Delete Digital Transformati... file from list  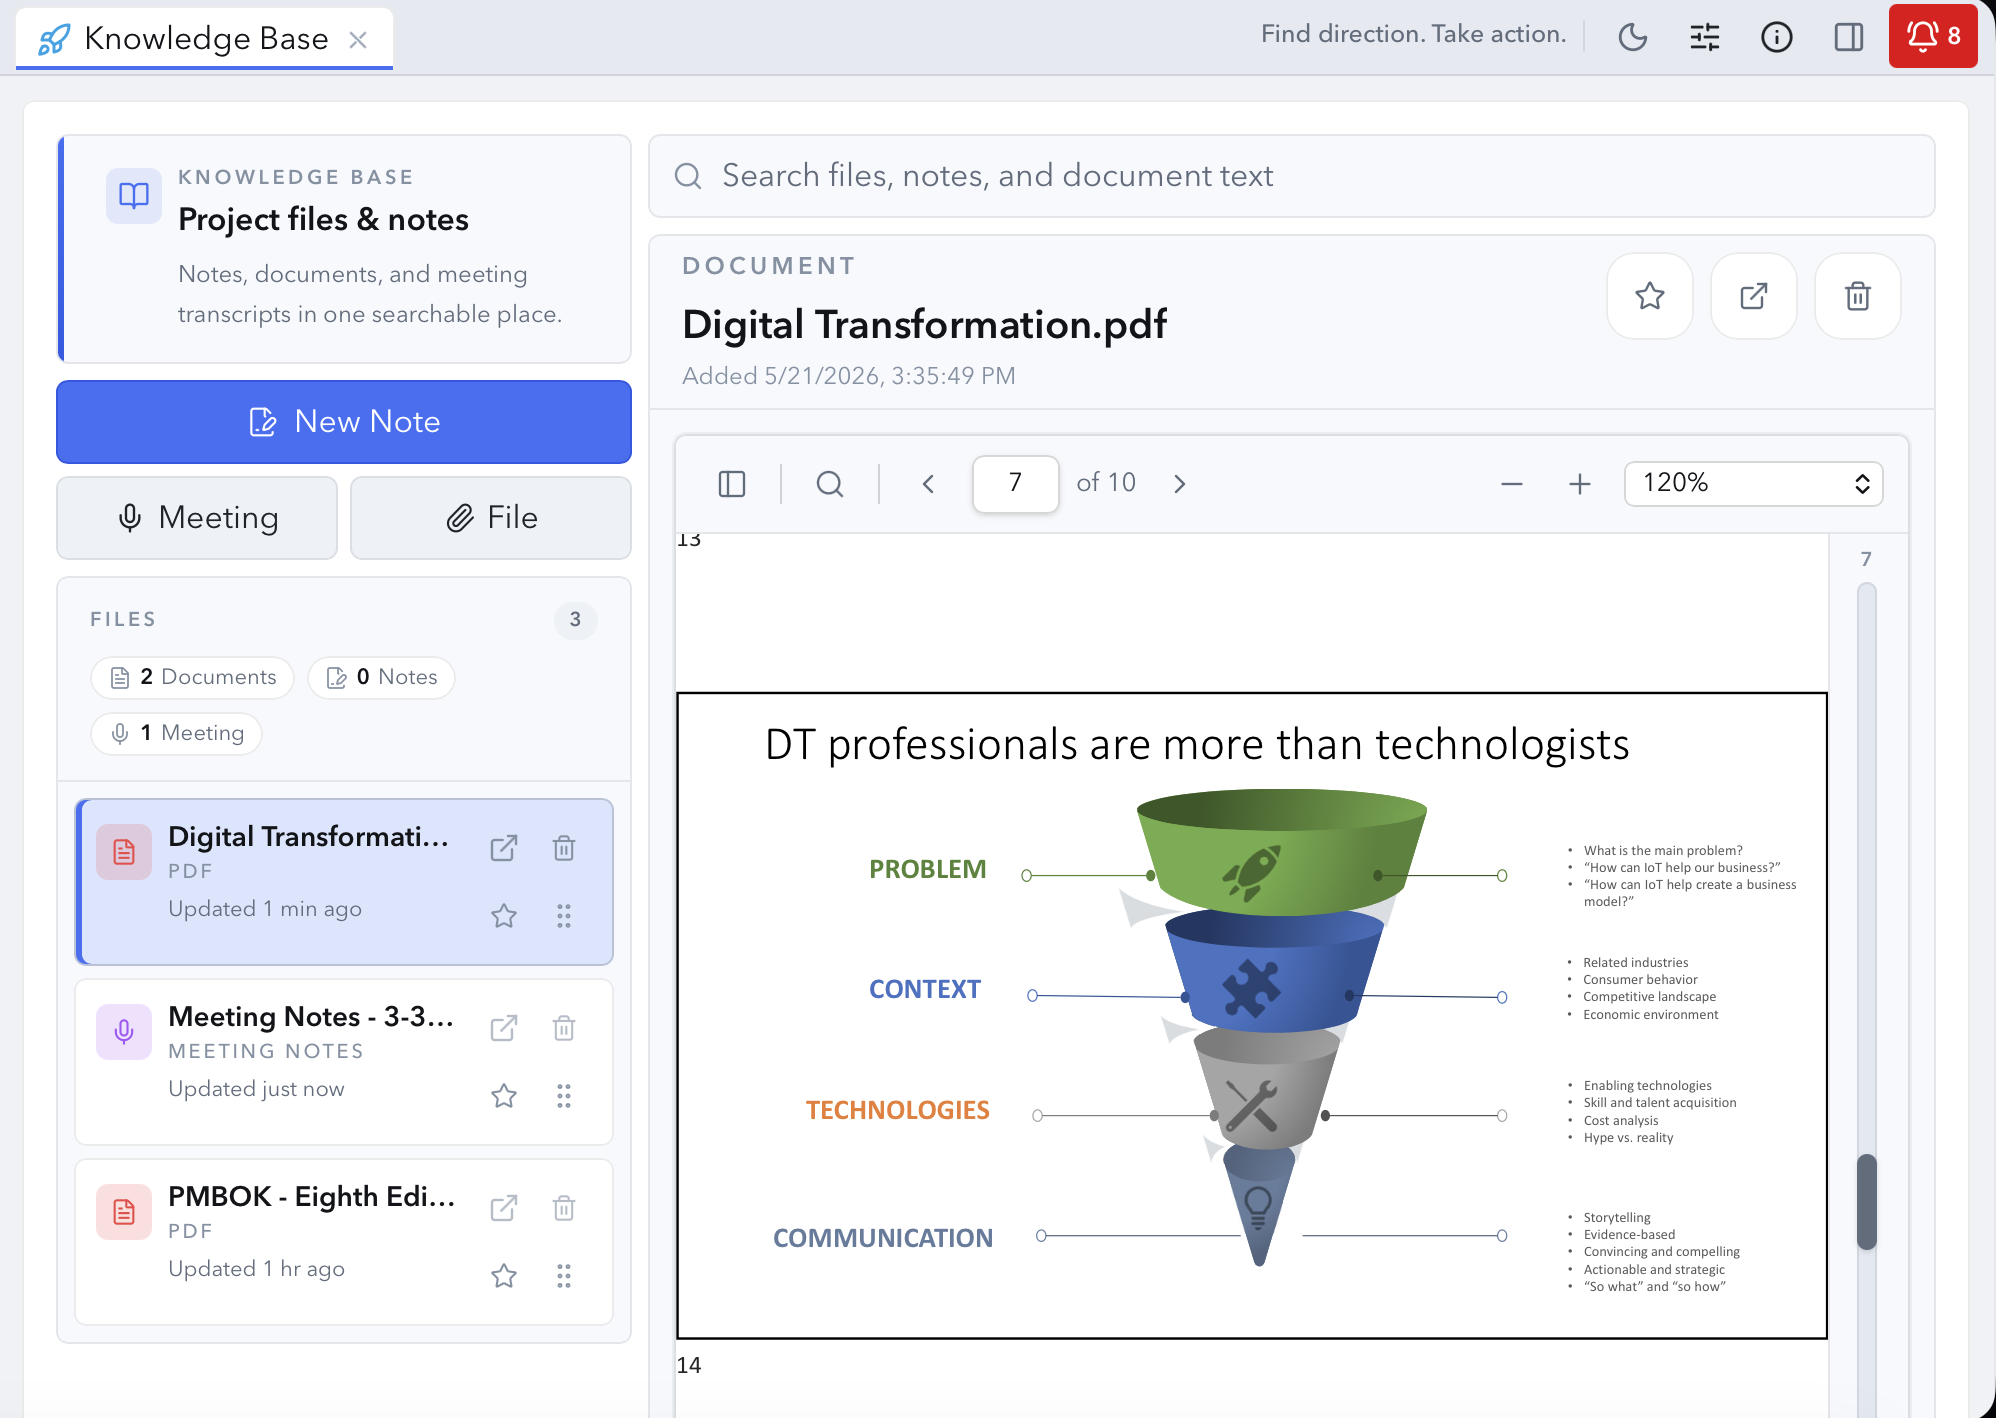[x=564, y=848]
